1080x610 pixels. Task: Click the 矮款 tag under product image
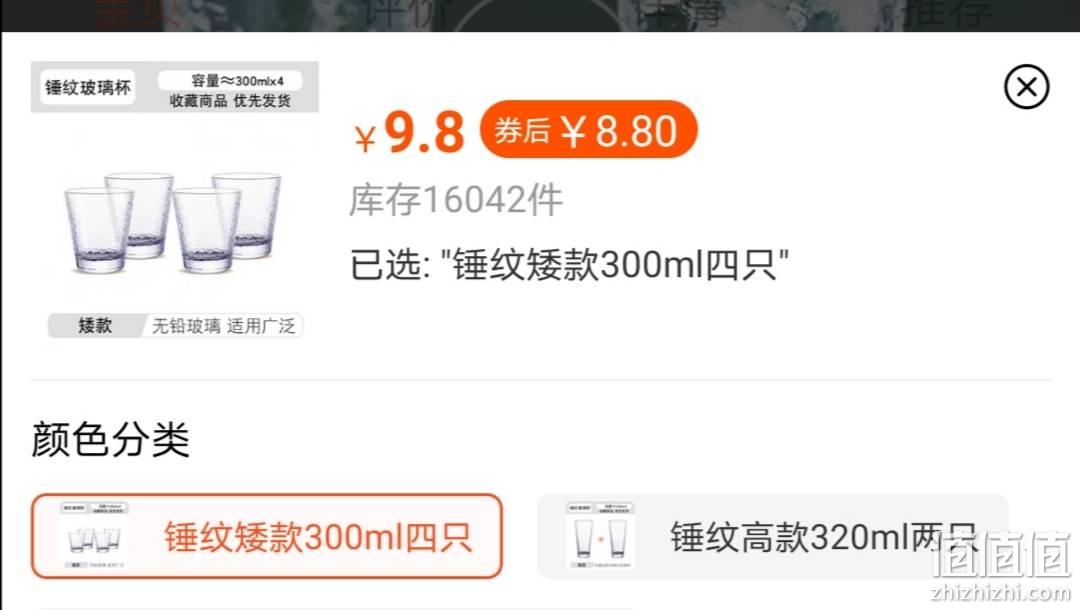click(95, 326)
